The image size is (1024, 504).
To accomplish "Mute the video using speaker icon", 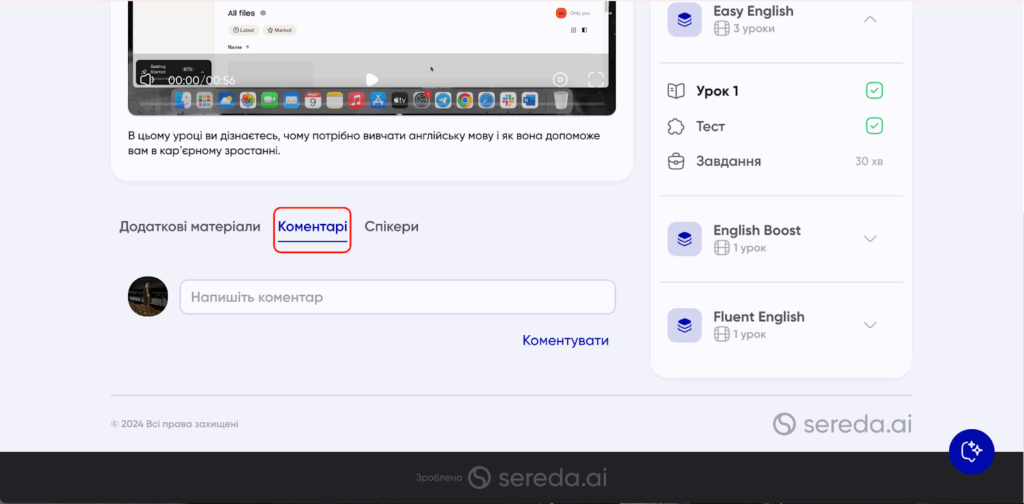I will click(146, 80).
